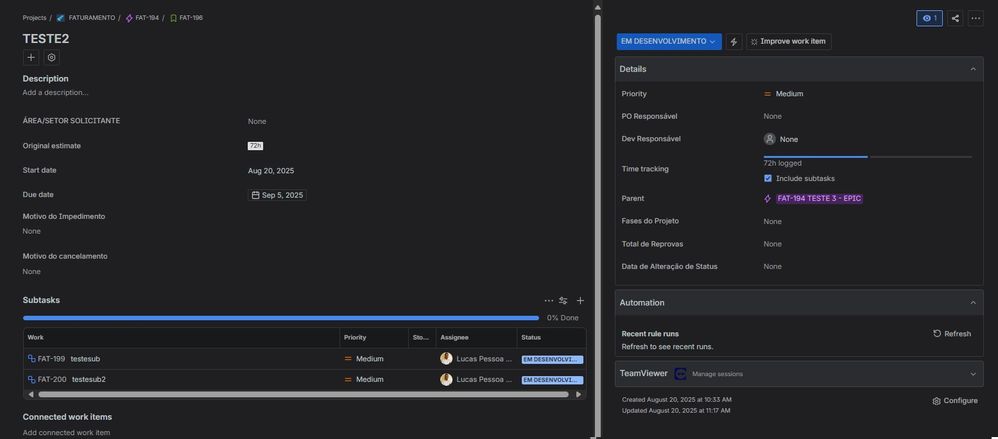Screen dimensions: 998x439
Task: Click the subtasks table left scroll arrow
Action: pyautogui.click(x=31, y=394)
